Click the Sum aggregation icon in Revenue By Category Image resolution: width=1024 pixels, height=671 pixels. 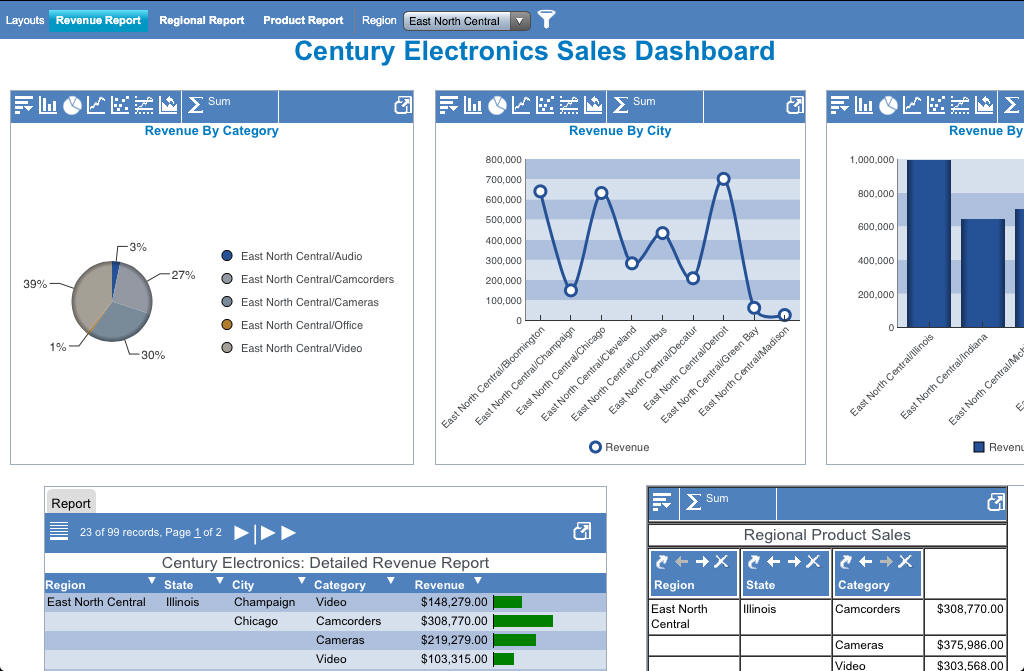pos(195,105)
